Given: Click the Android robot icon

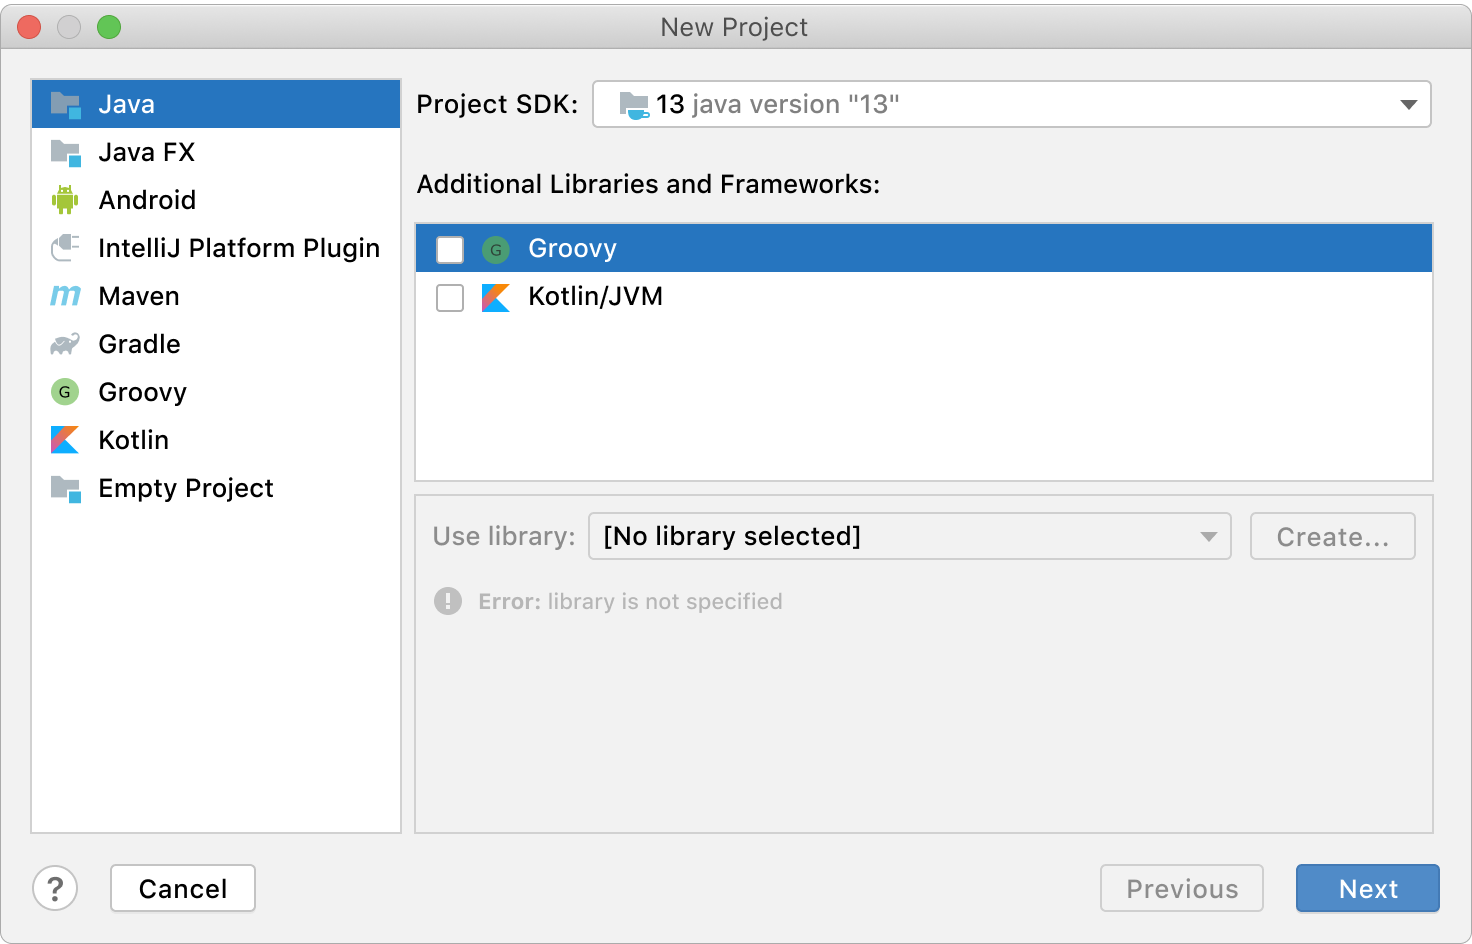Looking at the screenshot, I should point(65,200).
